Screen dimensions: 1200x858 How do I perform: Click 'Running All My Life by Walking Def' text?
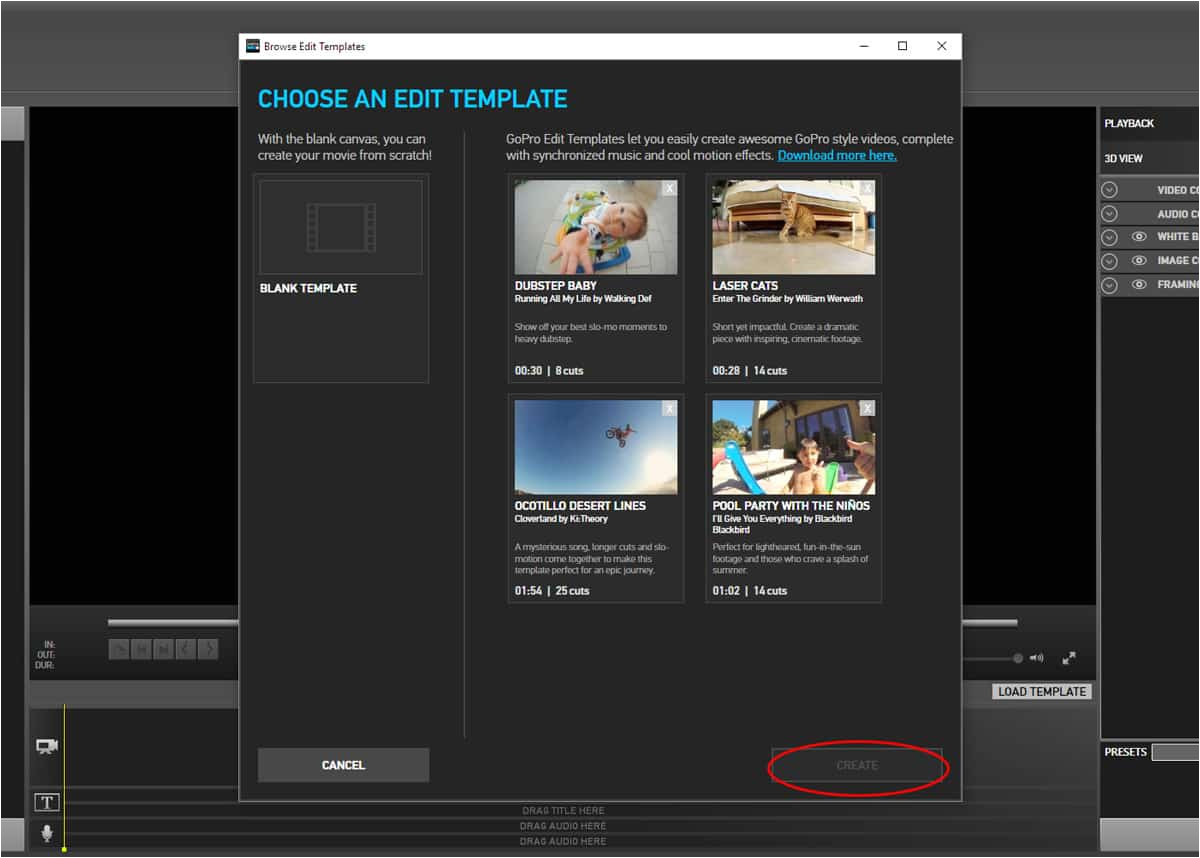(x=583, y=299)
